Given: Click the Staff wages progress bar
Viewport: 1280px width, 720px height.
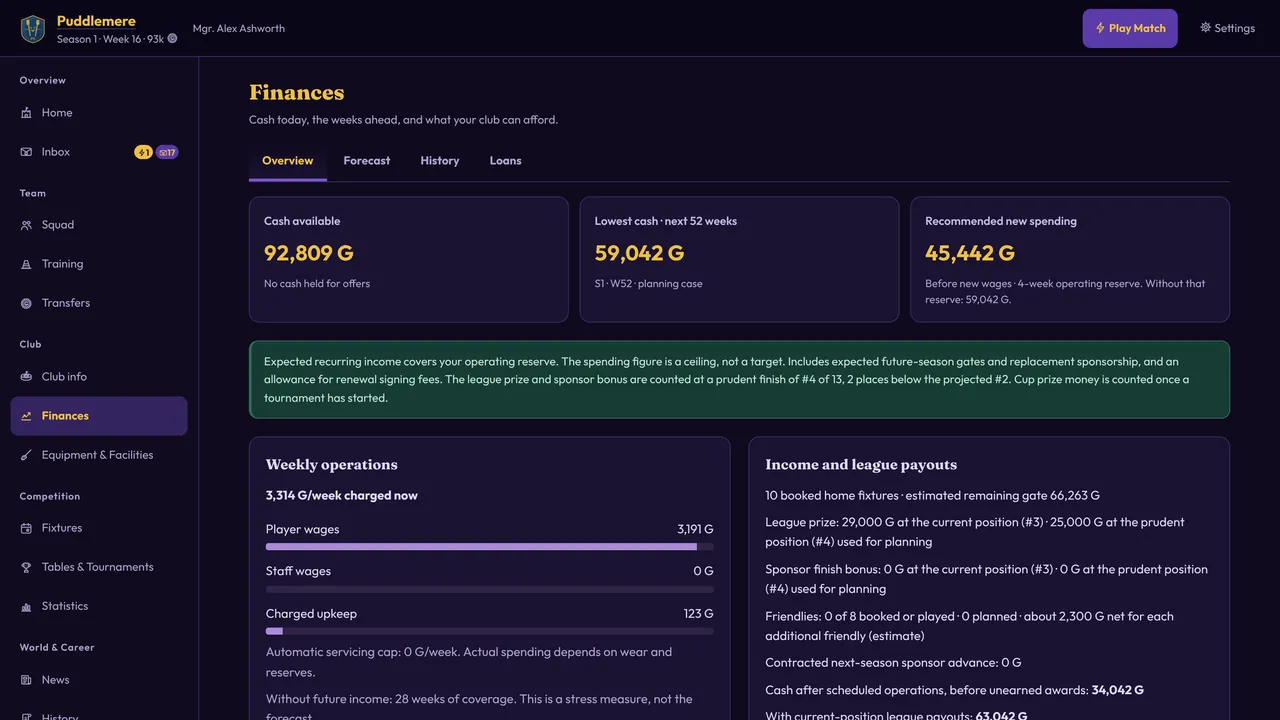Looking at the screenshot, I should coord(490,589).
